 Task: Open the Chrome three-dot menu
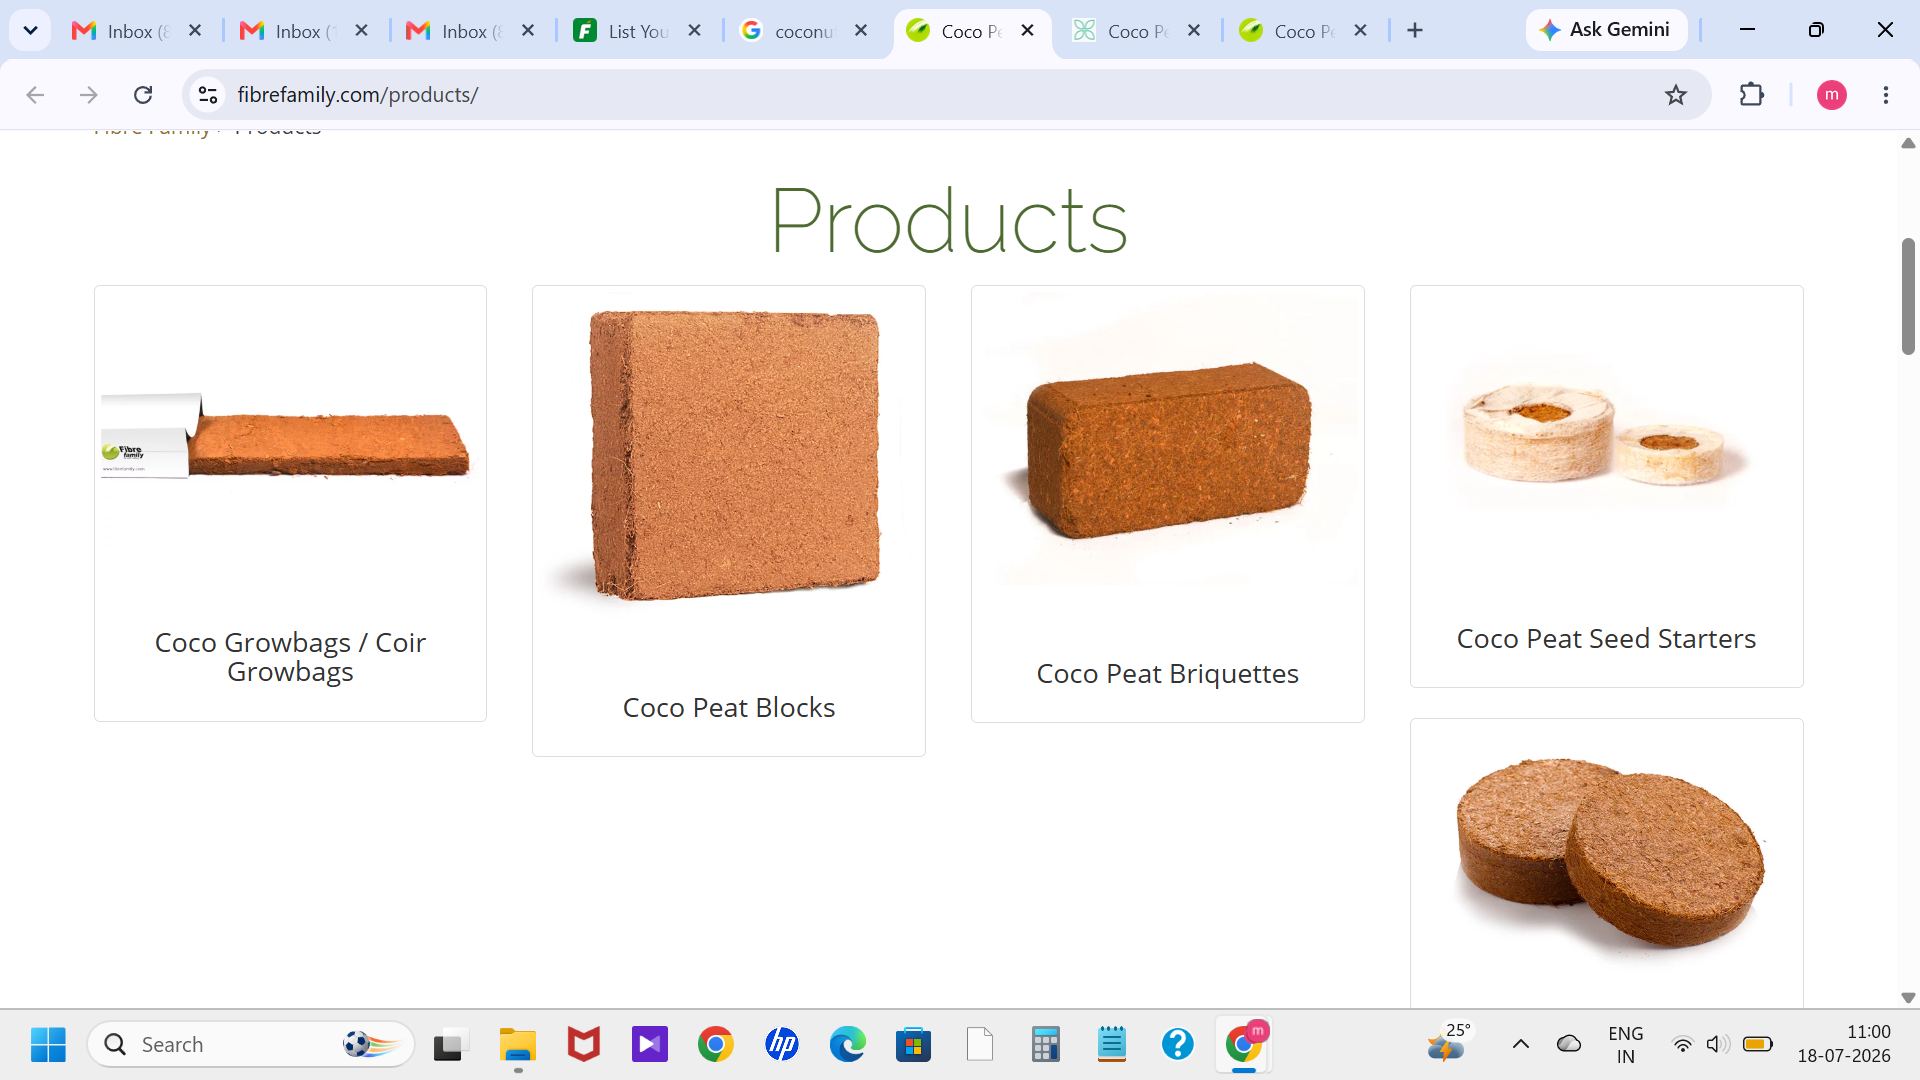coord(1886,95)
